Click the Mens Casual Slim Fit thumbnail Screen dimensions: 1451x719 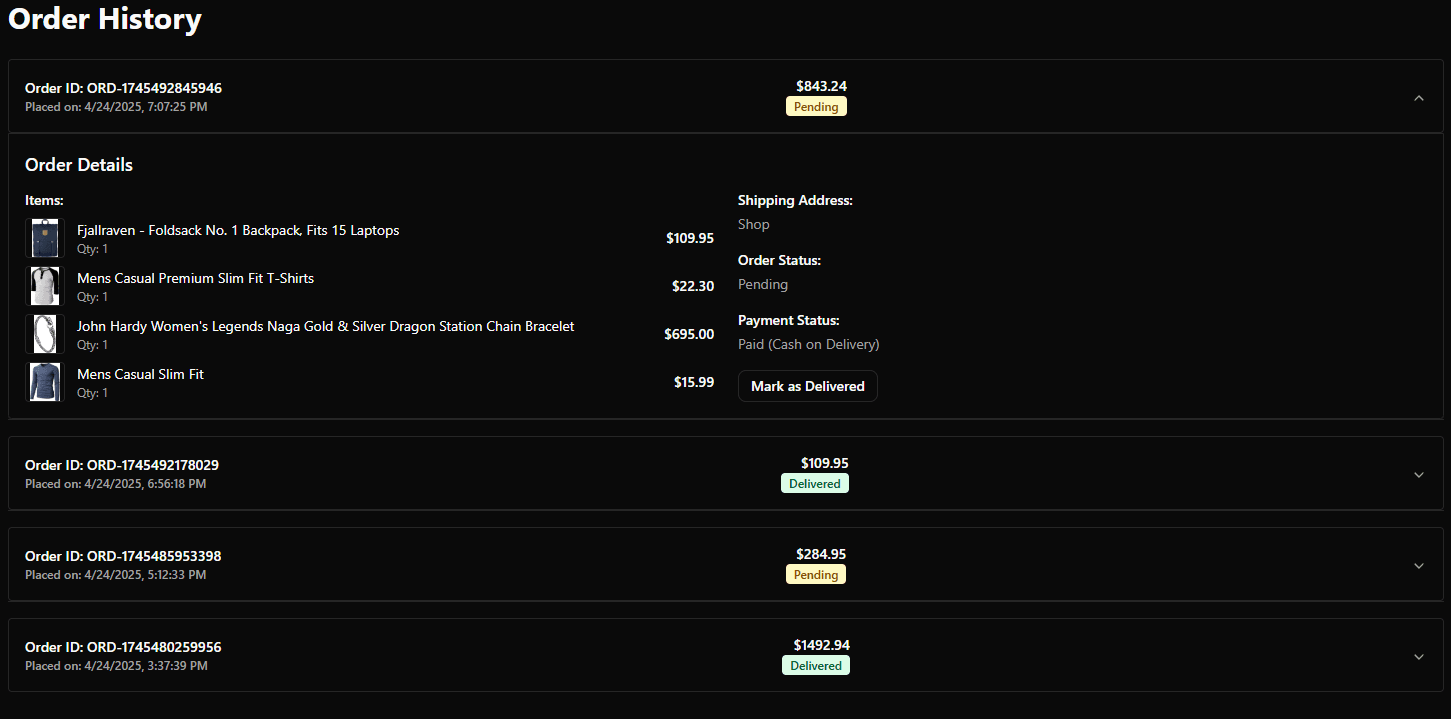click(45, 382)
